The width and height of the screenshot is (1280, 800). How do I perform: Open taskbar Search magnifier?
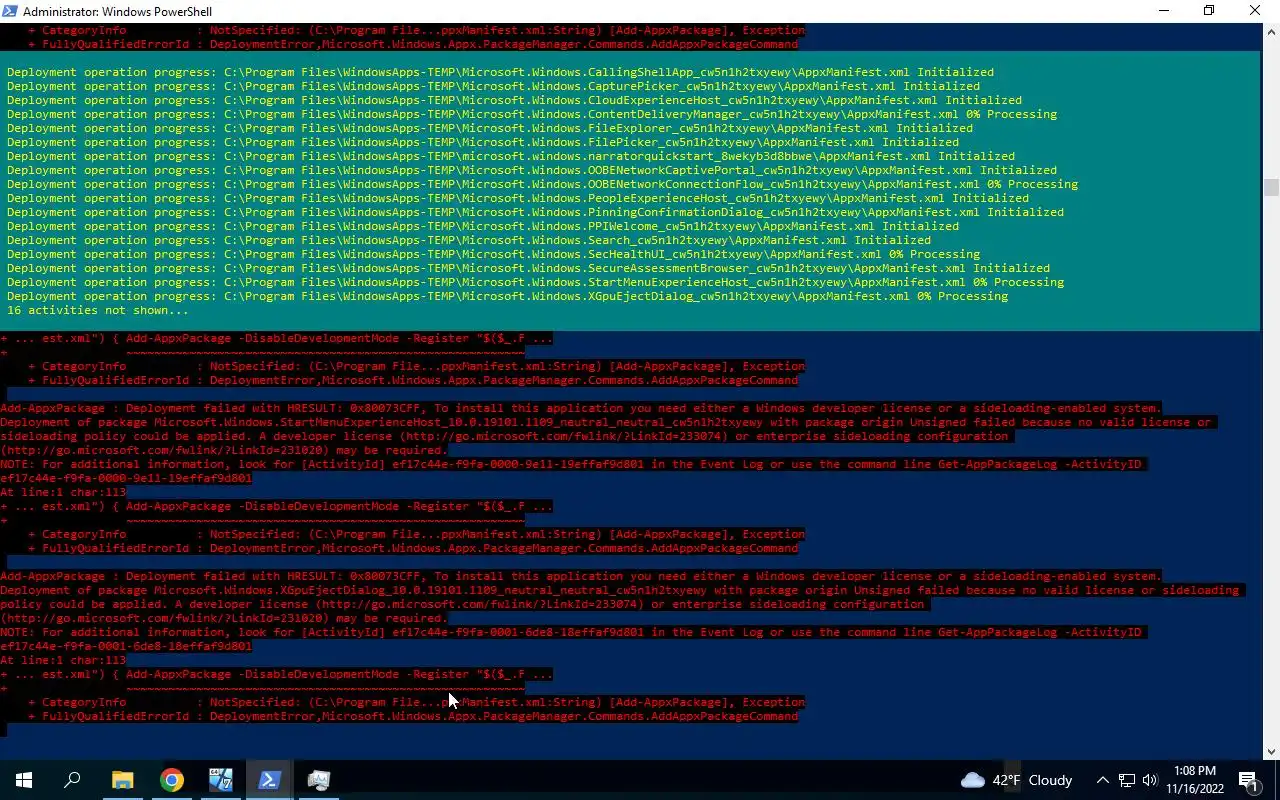[x=72, y=780]
